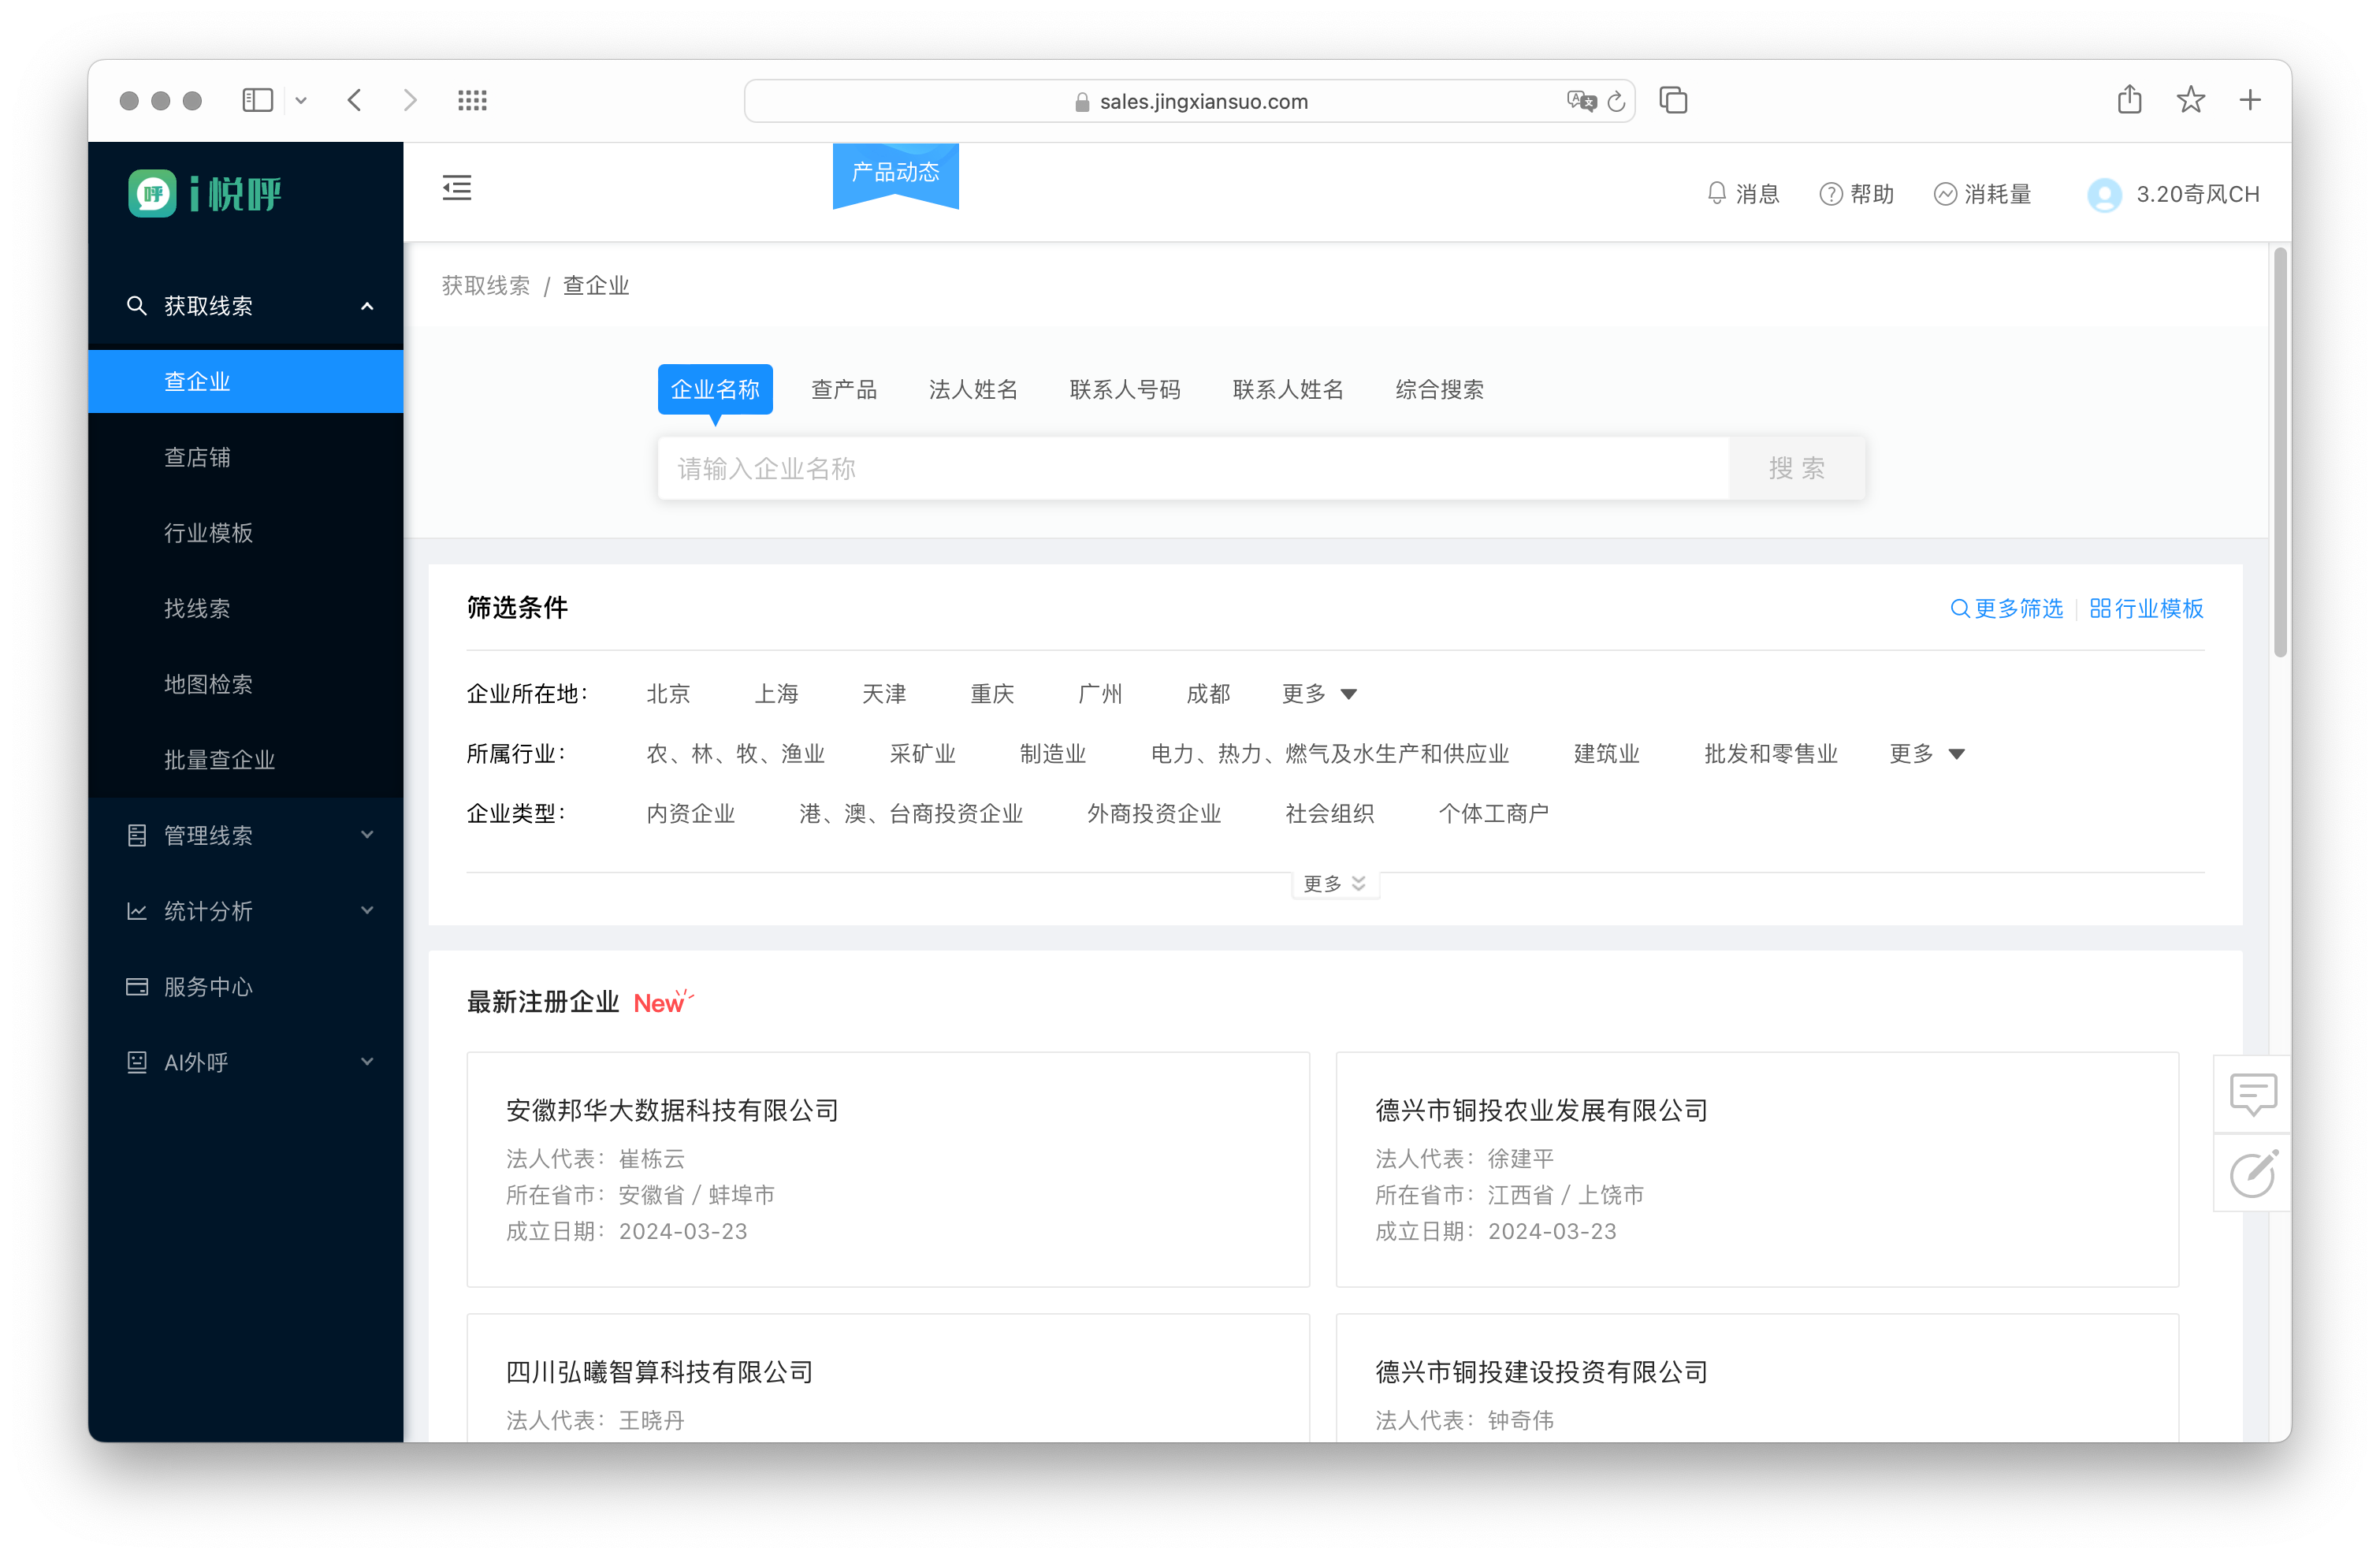Open 更多 dropdown for 企业所在地

(1318, 694)
